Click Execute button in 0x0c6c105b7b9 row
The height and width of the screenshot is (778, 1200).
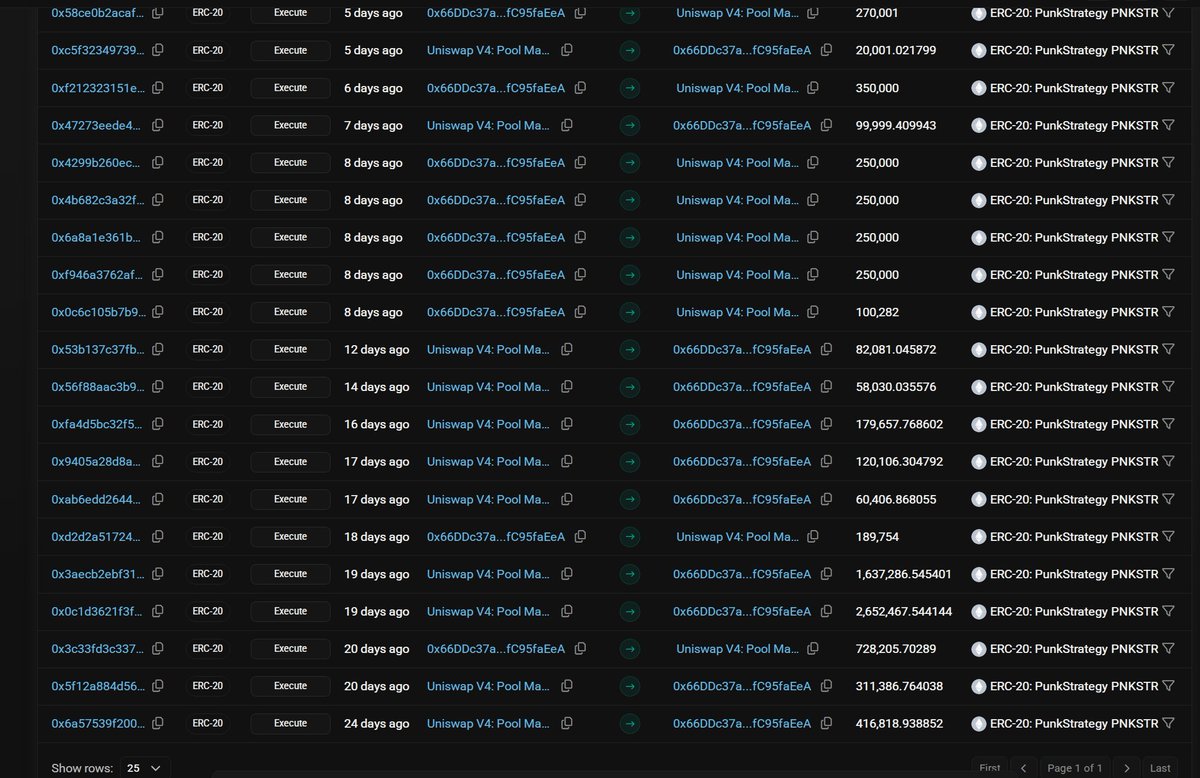pyautogui.click(x=290, y=312)
